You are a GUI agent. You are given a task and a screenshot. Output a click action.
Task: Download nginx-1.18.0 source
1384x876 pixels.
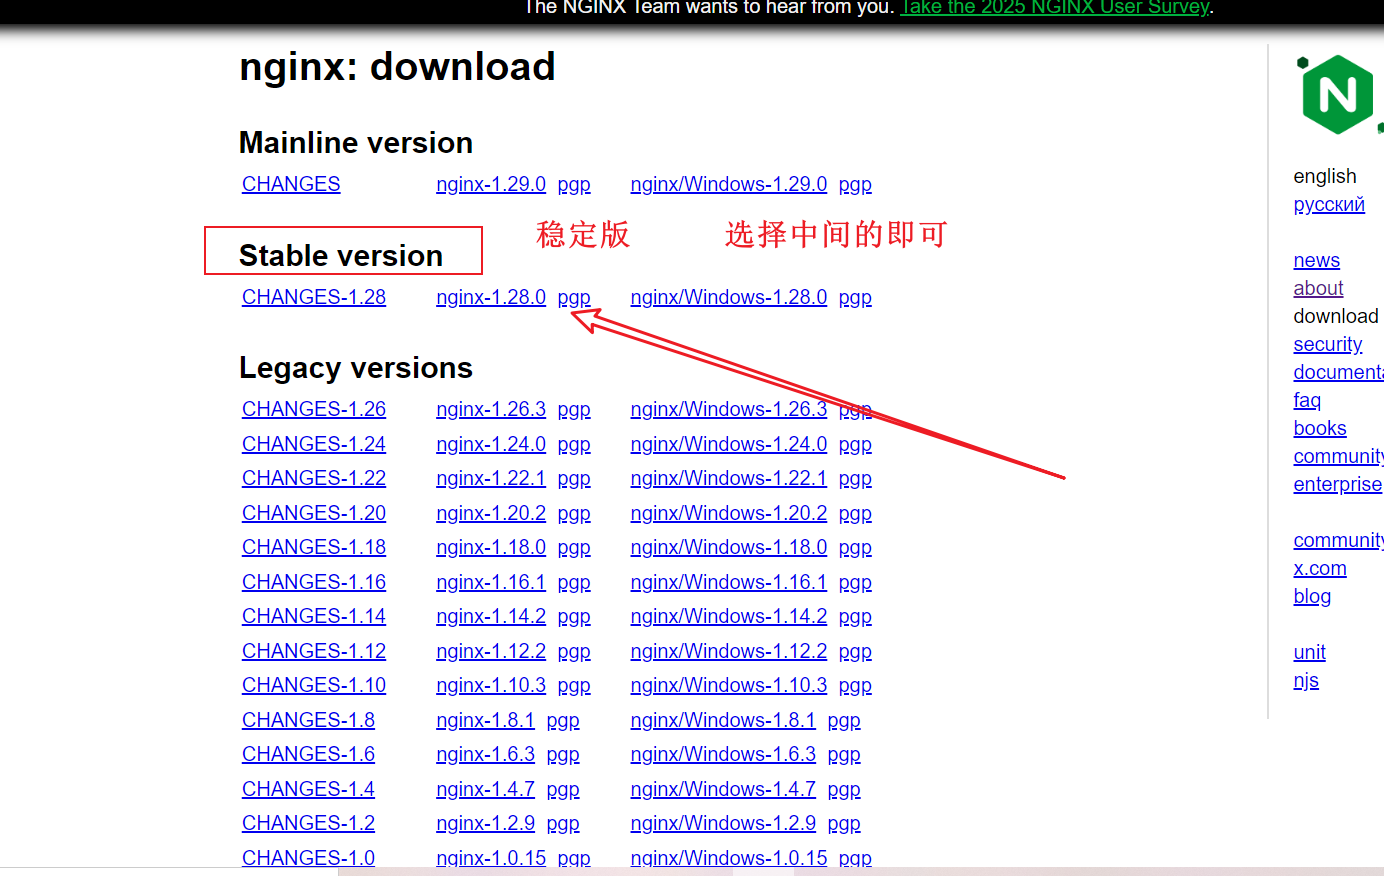491,547
